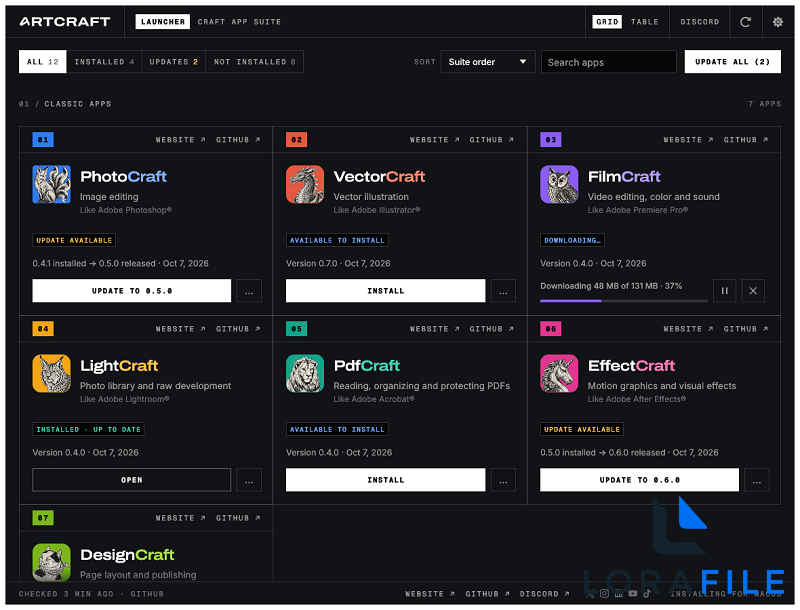Viewport: 800px width, 610px height.
Task: Open settings via the gear icon
Action: pyautogui.click(x=778, y=22)
